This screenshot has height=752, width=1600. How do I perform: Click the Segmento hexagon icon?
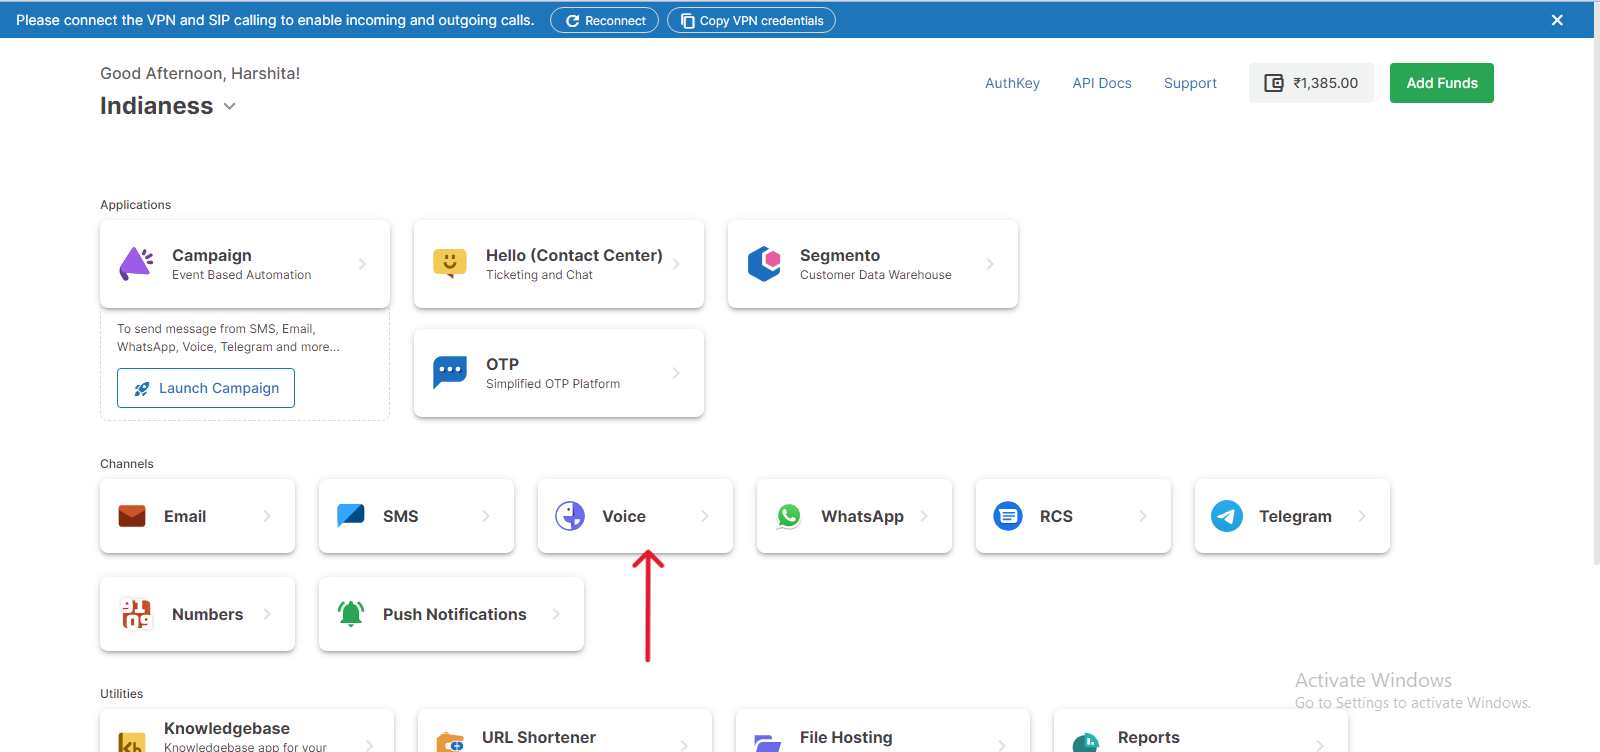pyautogui.click(x=764, y=264)
